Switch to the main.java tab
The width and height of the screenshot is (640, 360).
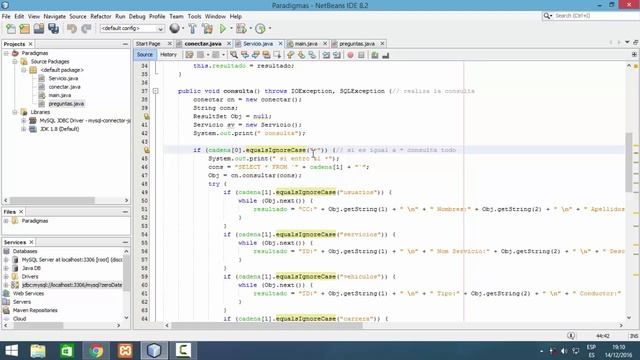point(306,44)
